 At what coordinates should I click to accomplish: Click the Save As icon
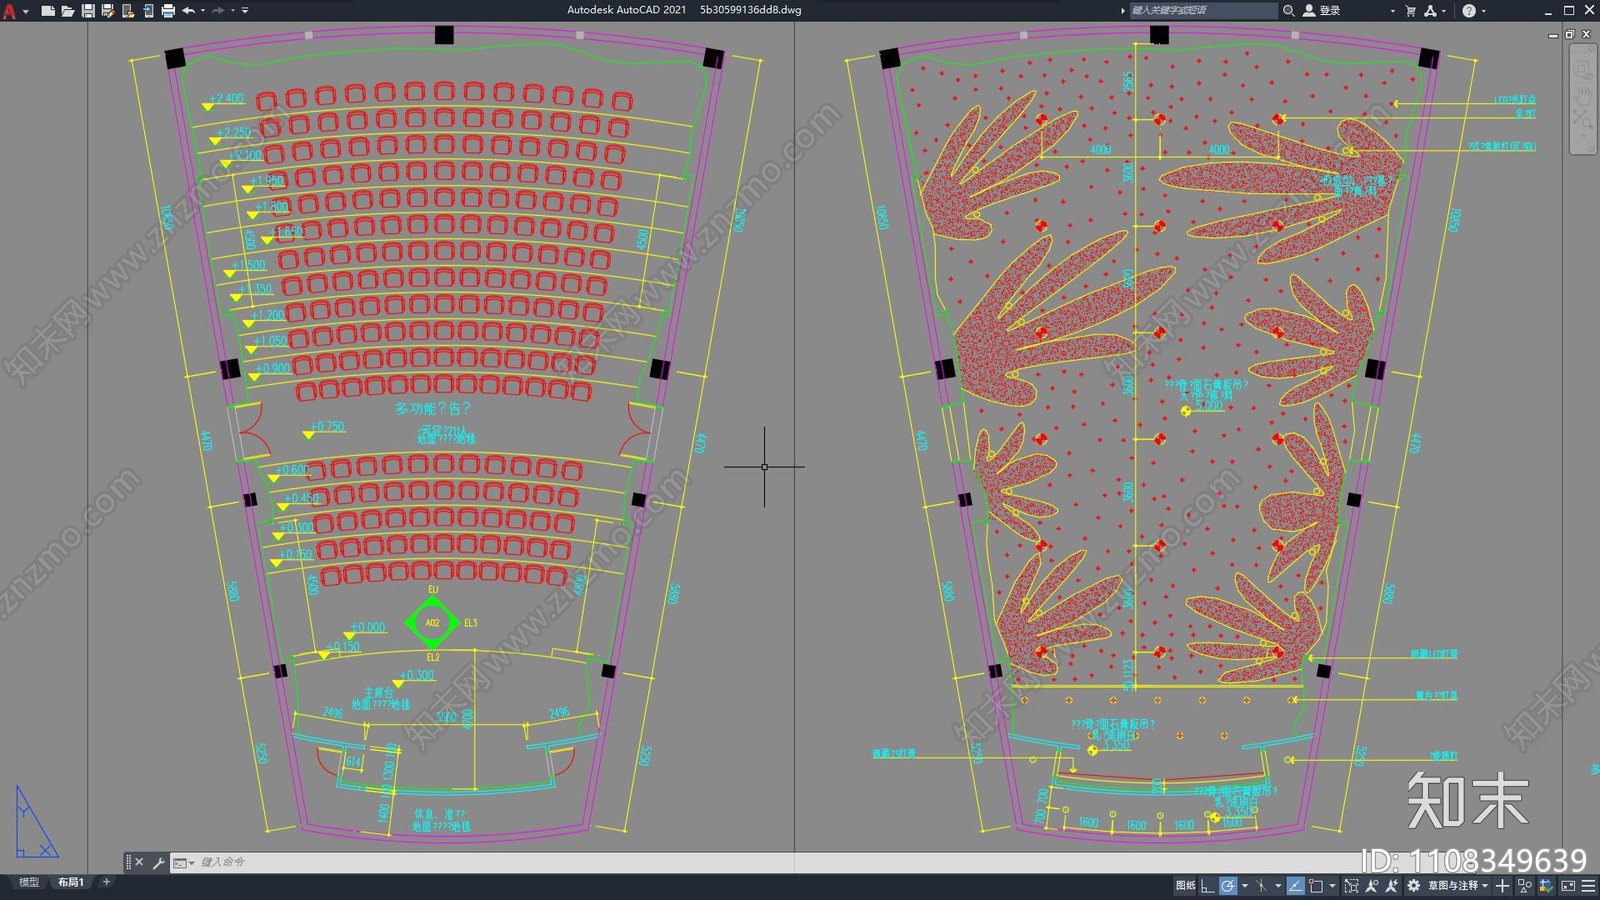pyautogui.click(x=107, y=10)
